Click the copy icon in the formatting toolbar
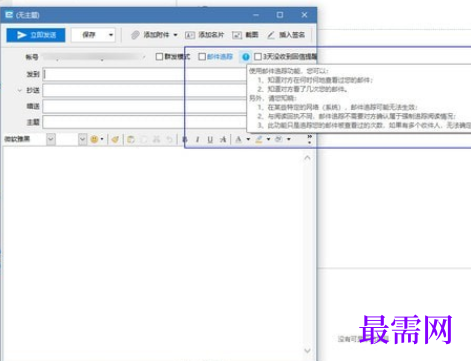471x361 pixels. click(144, 139)
